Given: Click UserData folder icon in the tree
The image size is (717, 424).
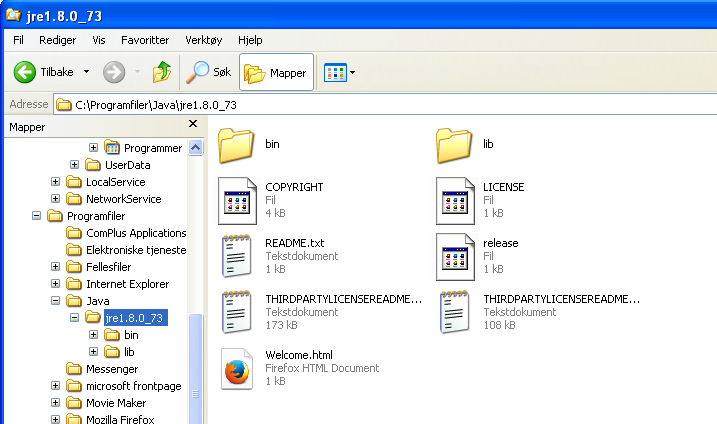Looking at the screenshot, I should (93, 164).
